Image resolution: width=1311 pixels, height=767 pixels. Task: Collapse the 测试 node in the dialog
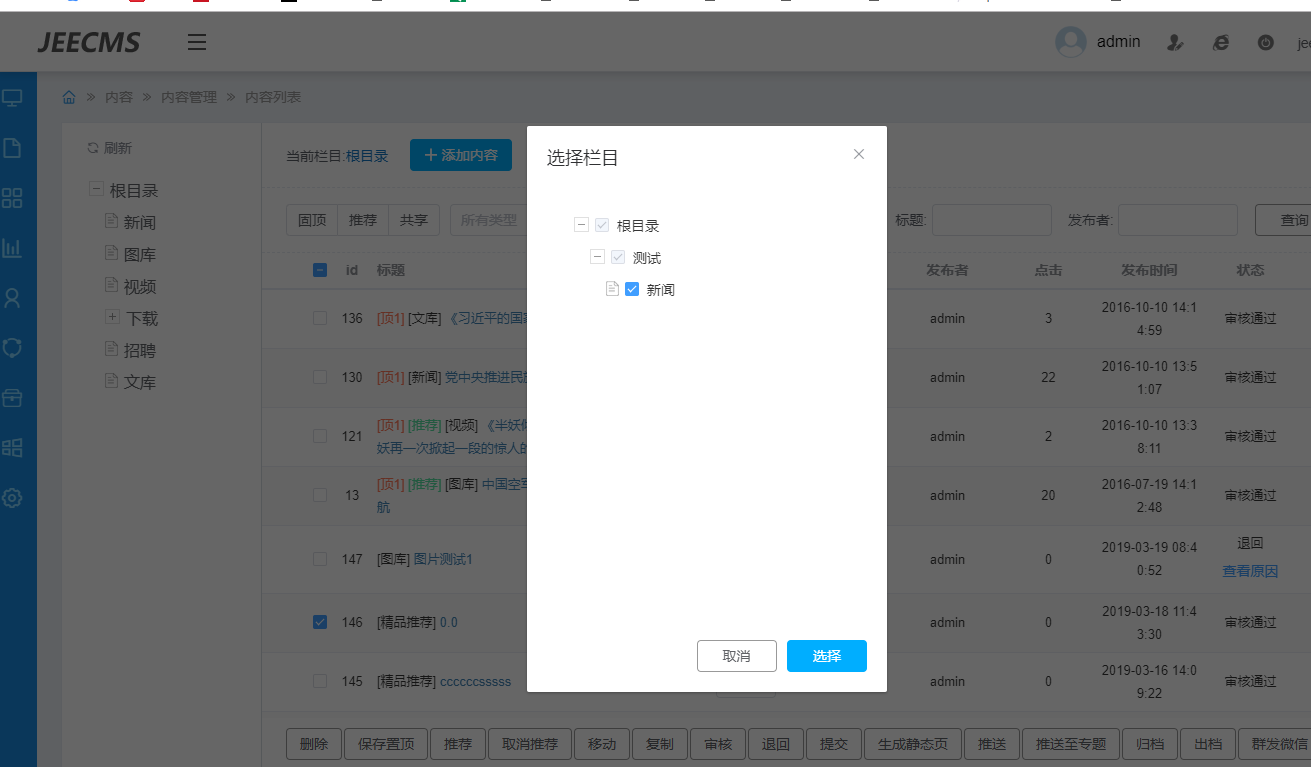[597, 257]
